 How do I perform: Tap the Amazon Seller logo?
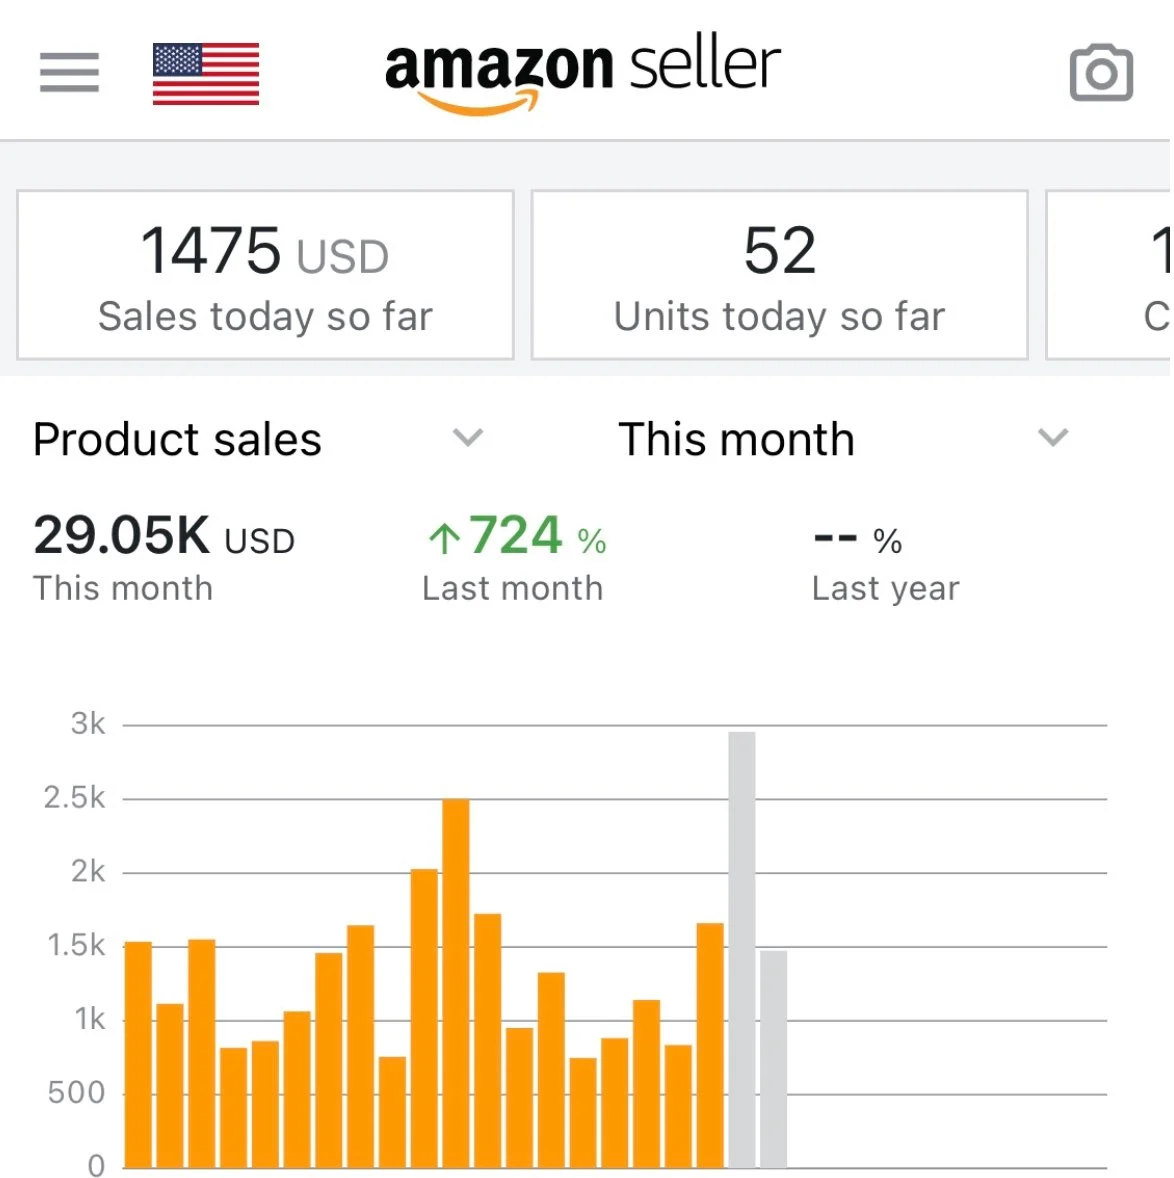click(x=582, y=75)
